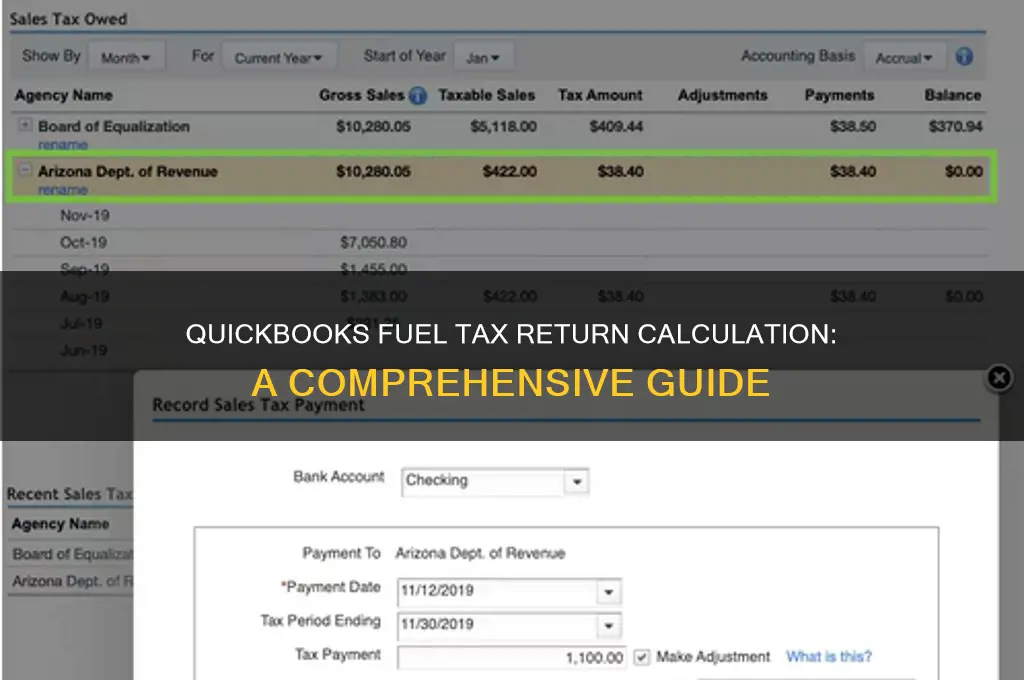
Task: Click the Taxable Sales column header
Action: [x=487, y=95]
